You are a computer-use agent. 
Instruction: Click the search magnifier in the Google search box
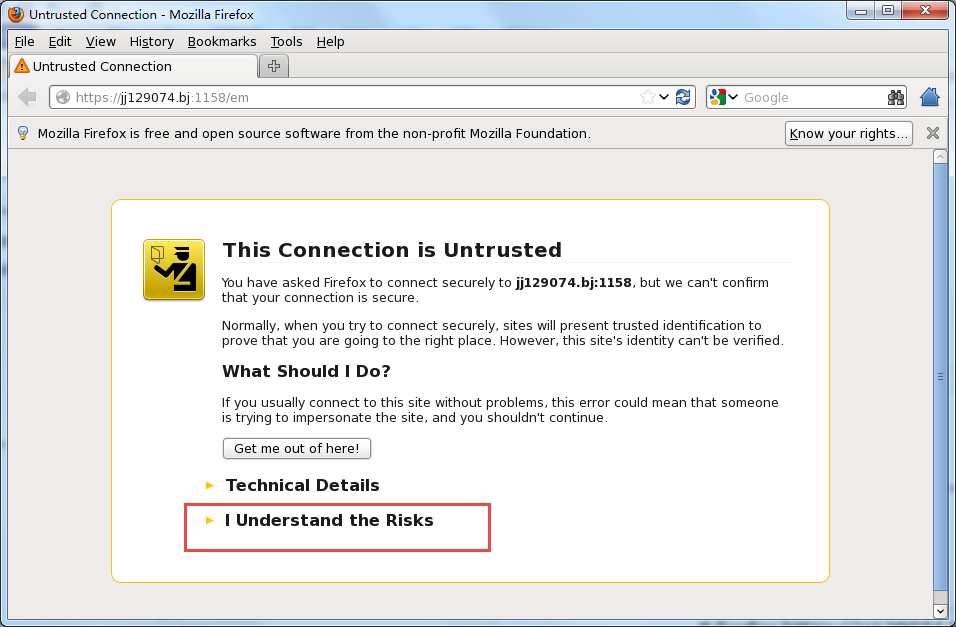coord(895,97)
